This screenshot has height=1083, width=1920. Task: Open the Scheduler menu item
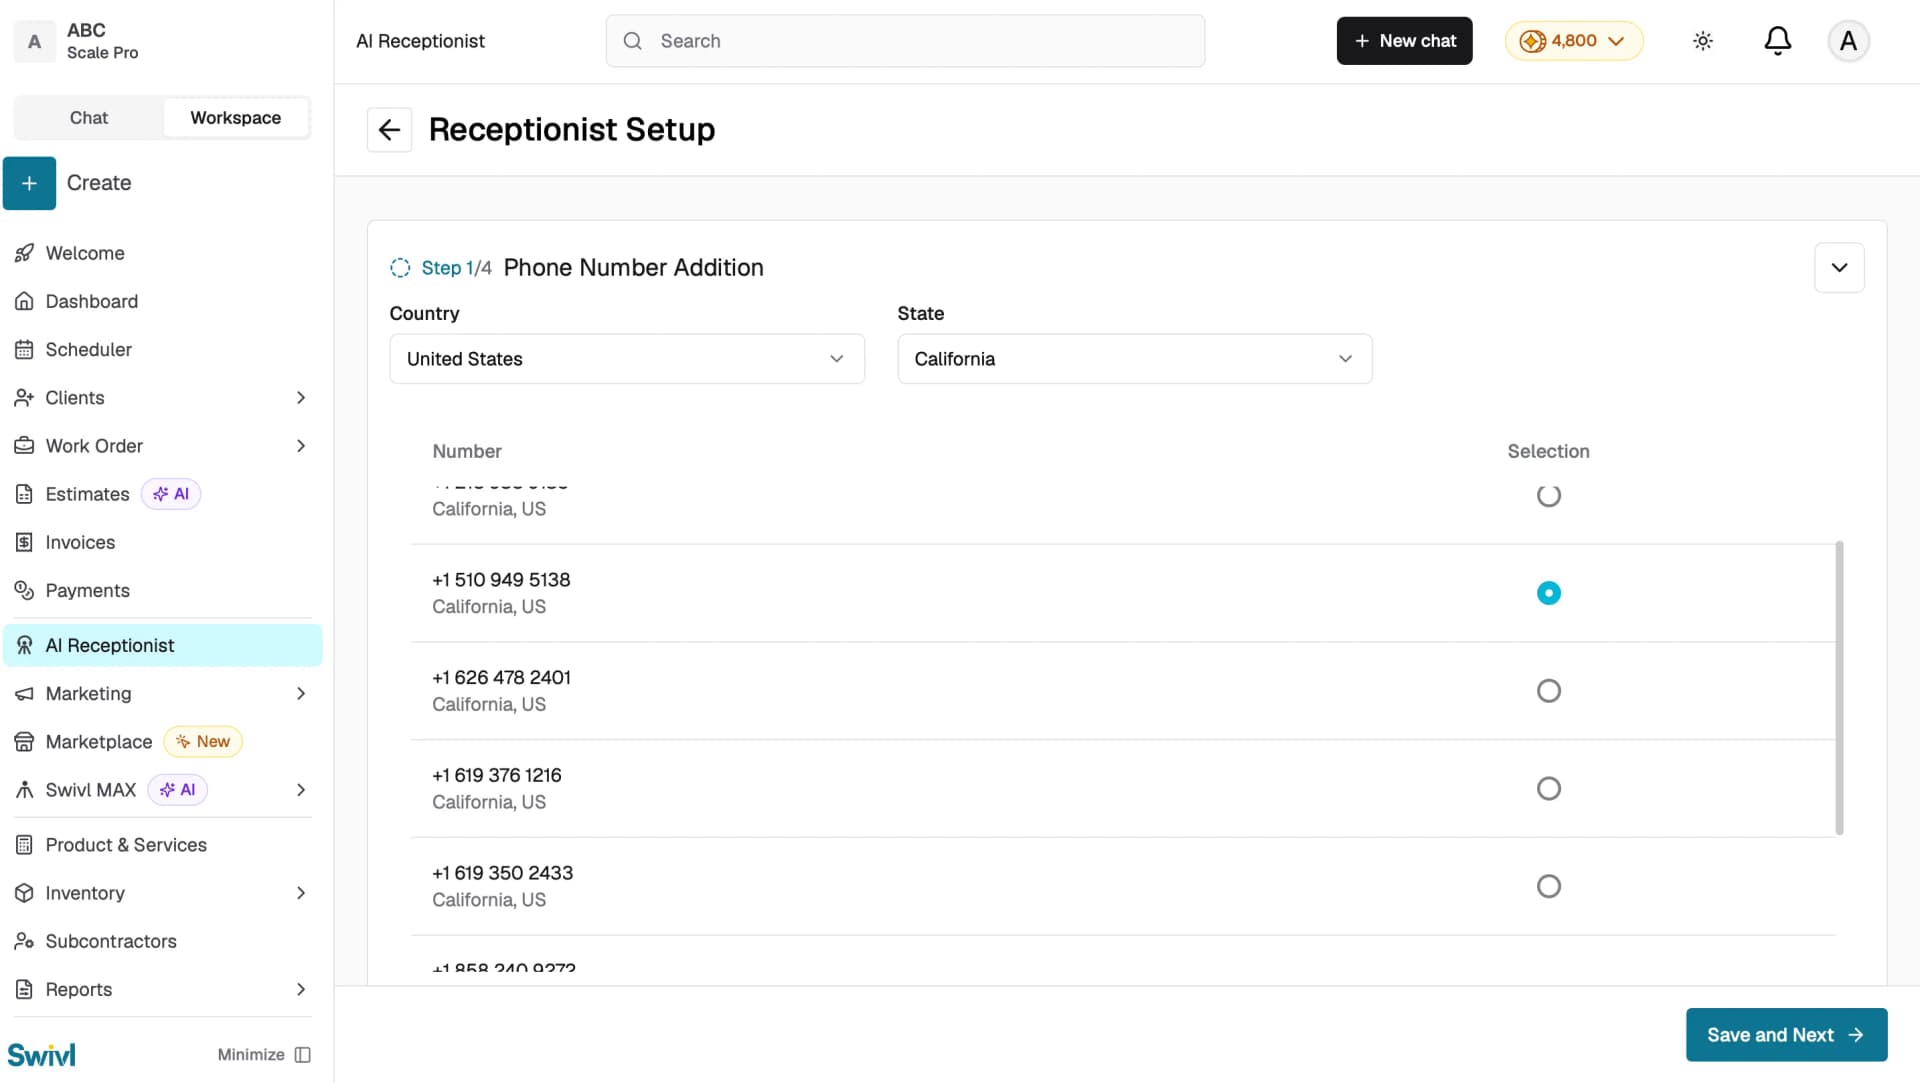tap(163, 349)
